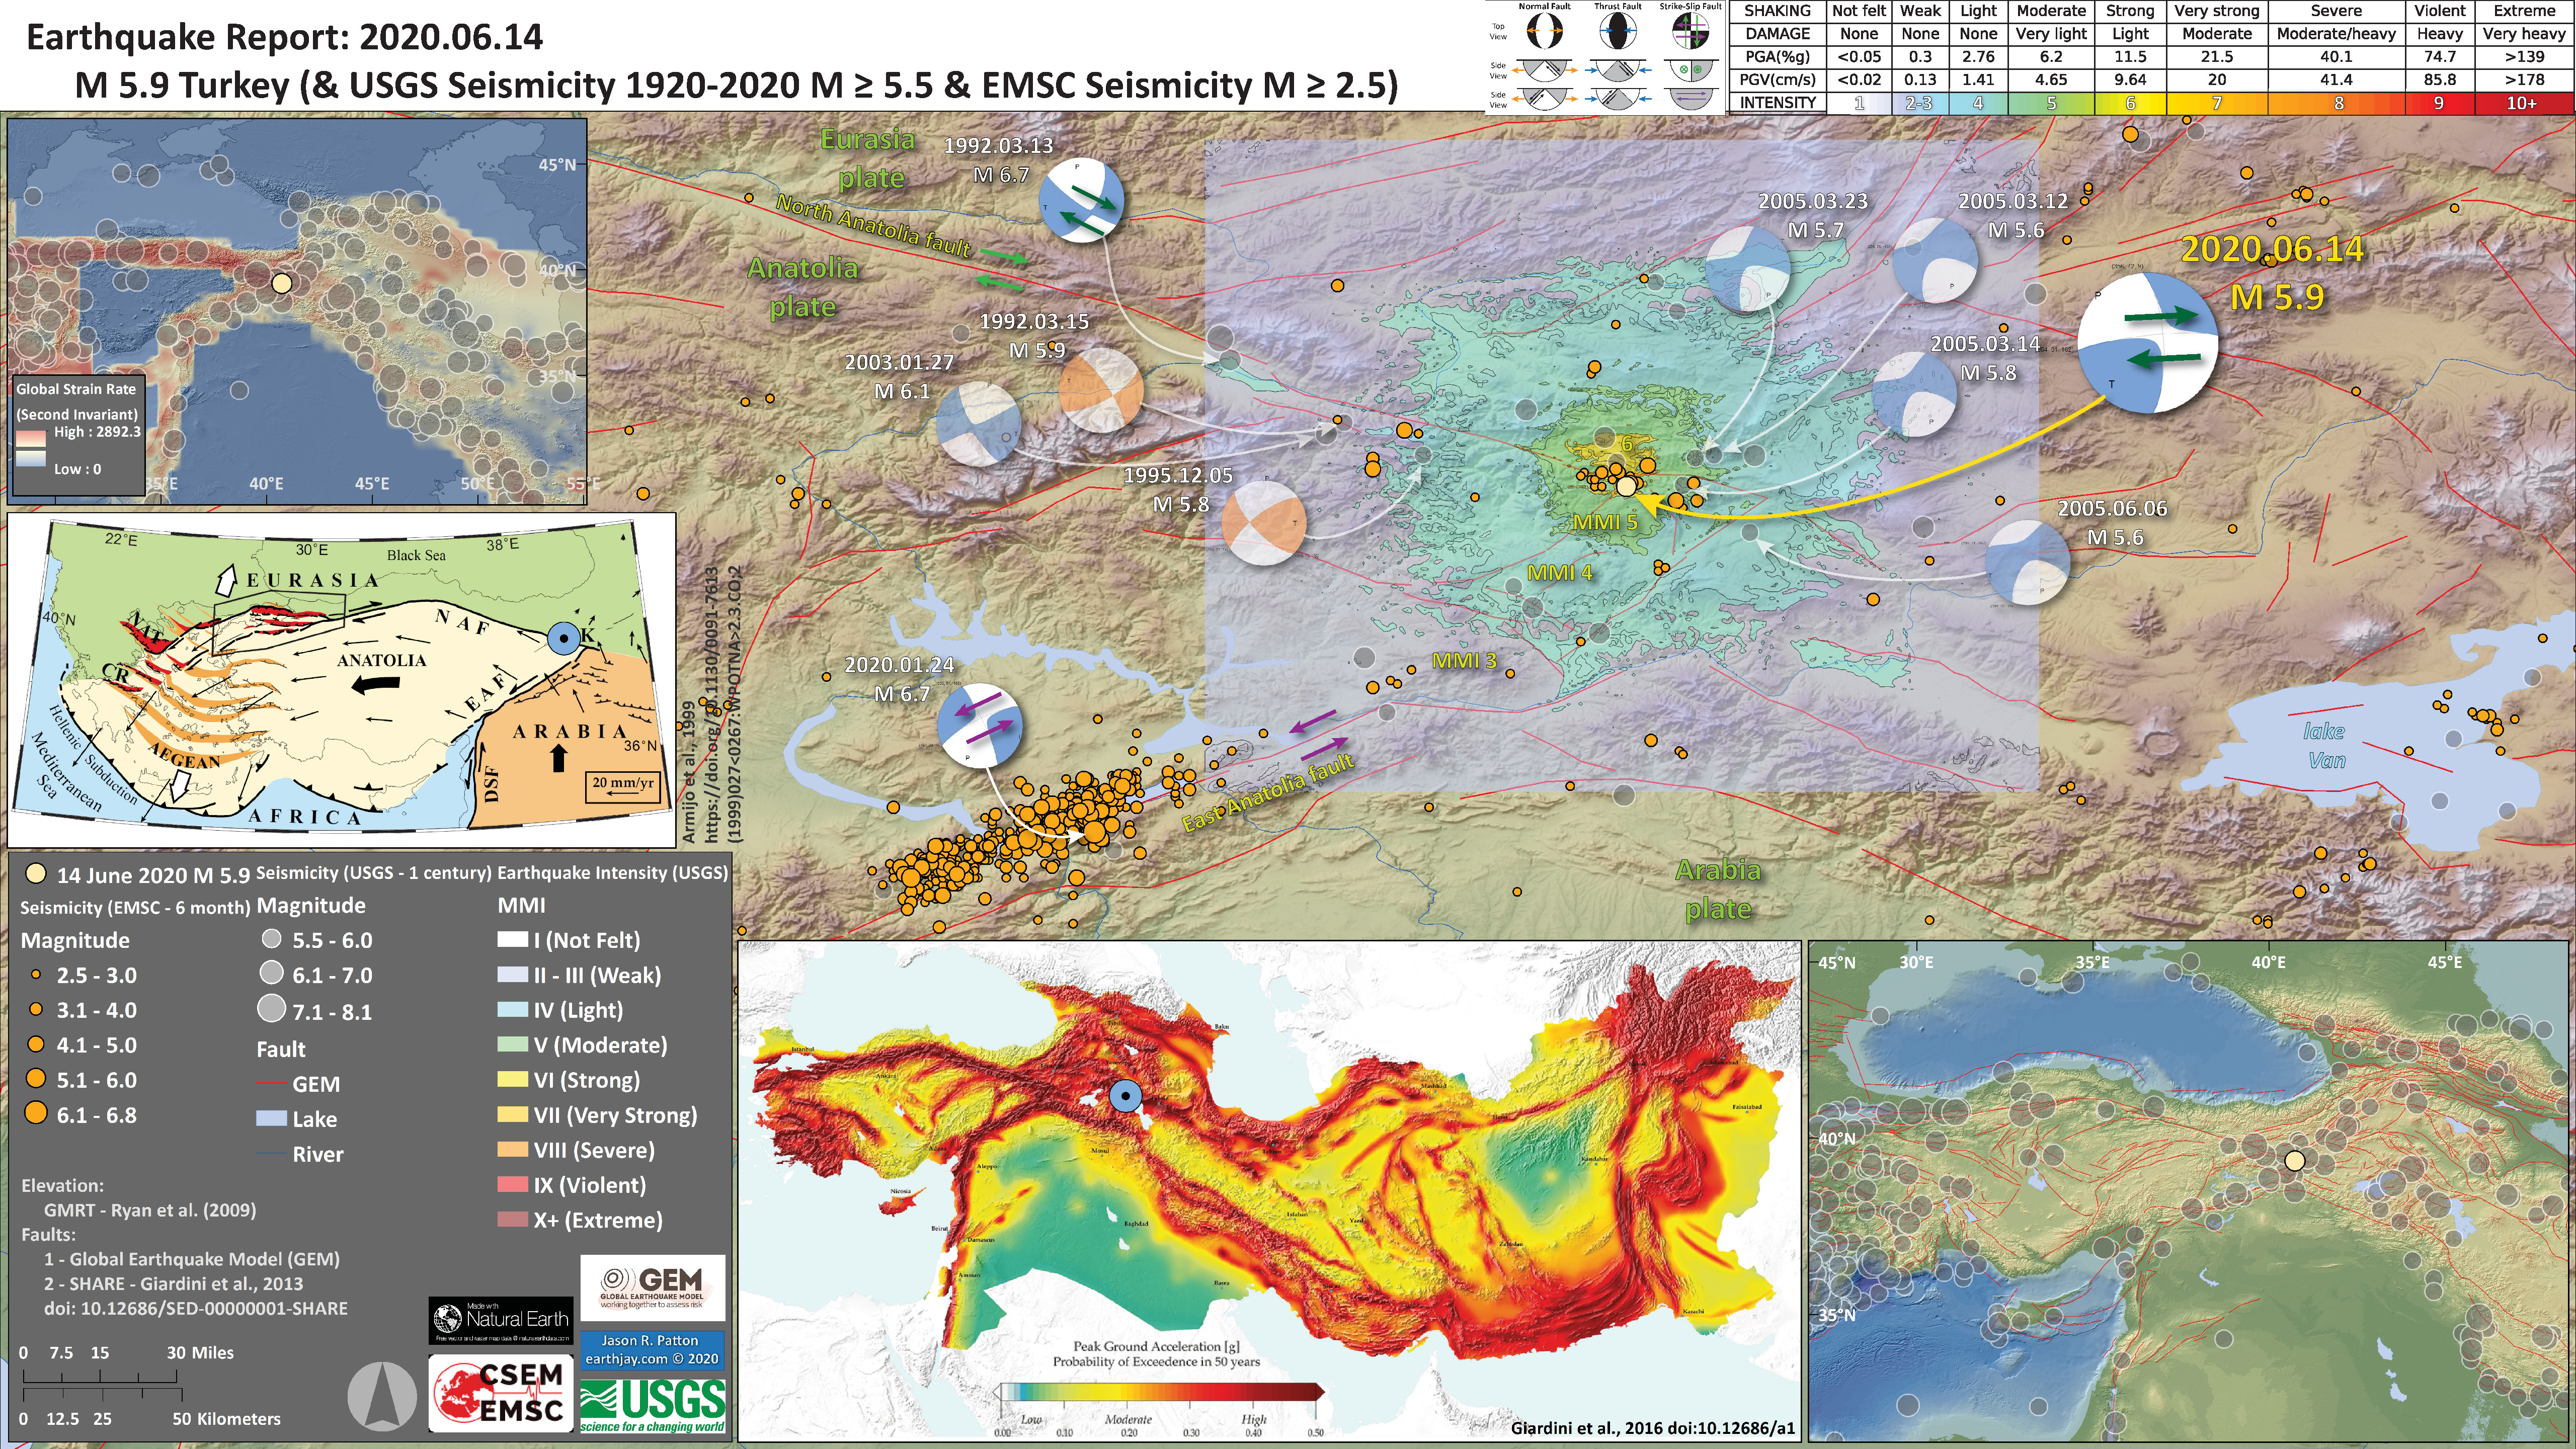
Task: Click the 2003.01.27 M 6.1 beachball
Action: click(978, 424)
